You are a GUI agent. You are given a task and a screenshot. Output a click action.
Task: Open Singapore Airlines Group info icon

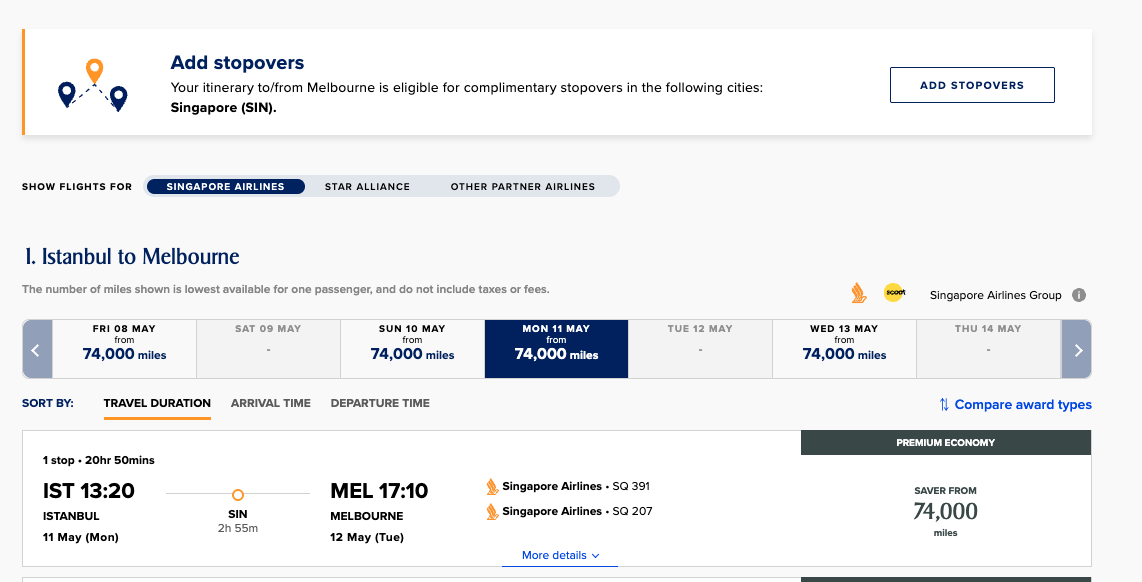coord(1079,295)
